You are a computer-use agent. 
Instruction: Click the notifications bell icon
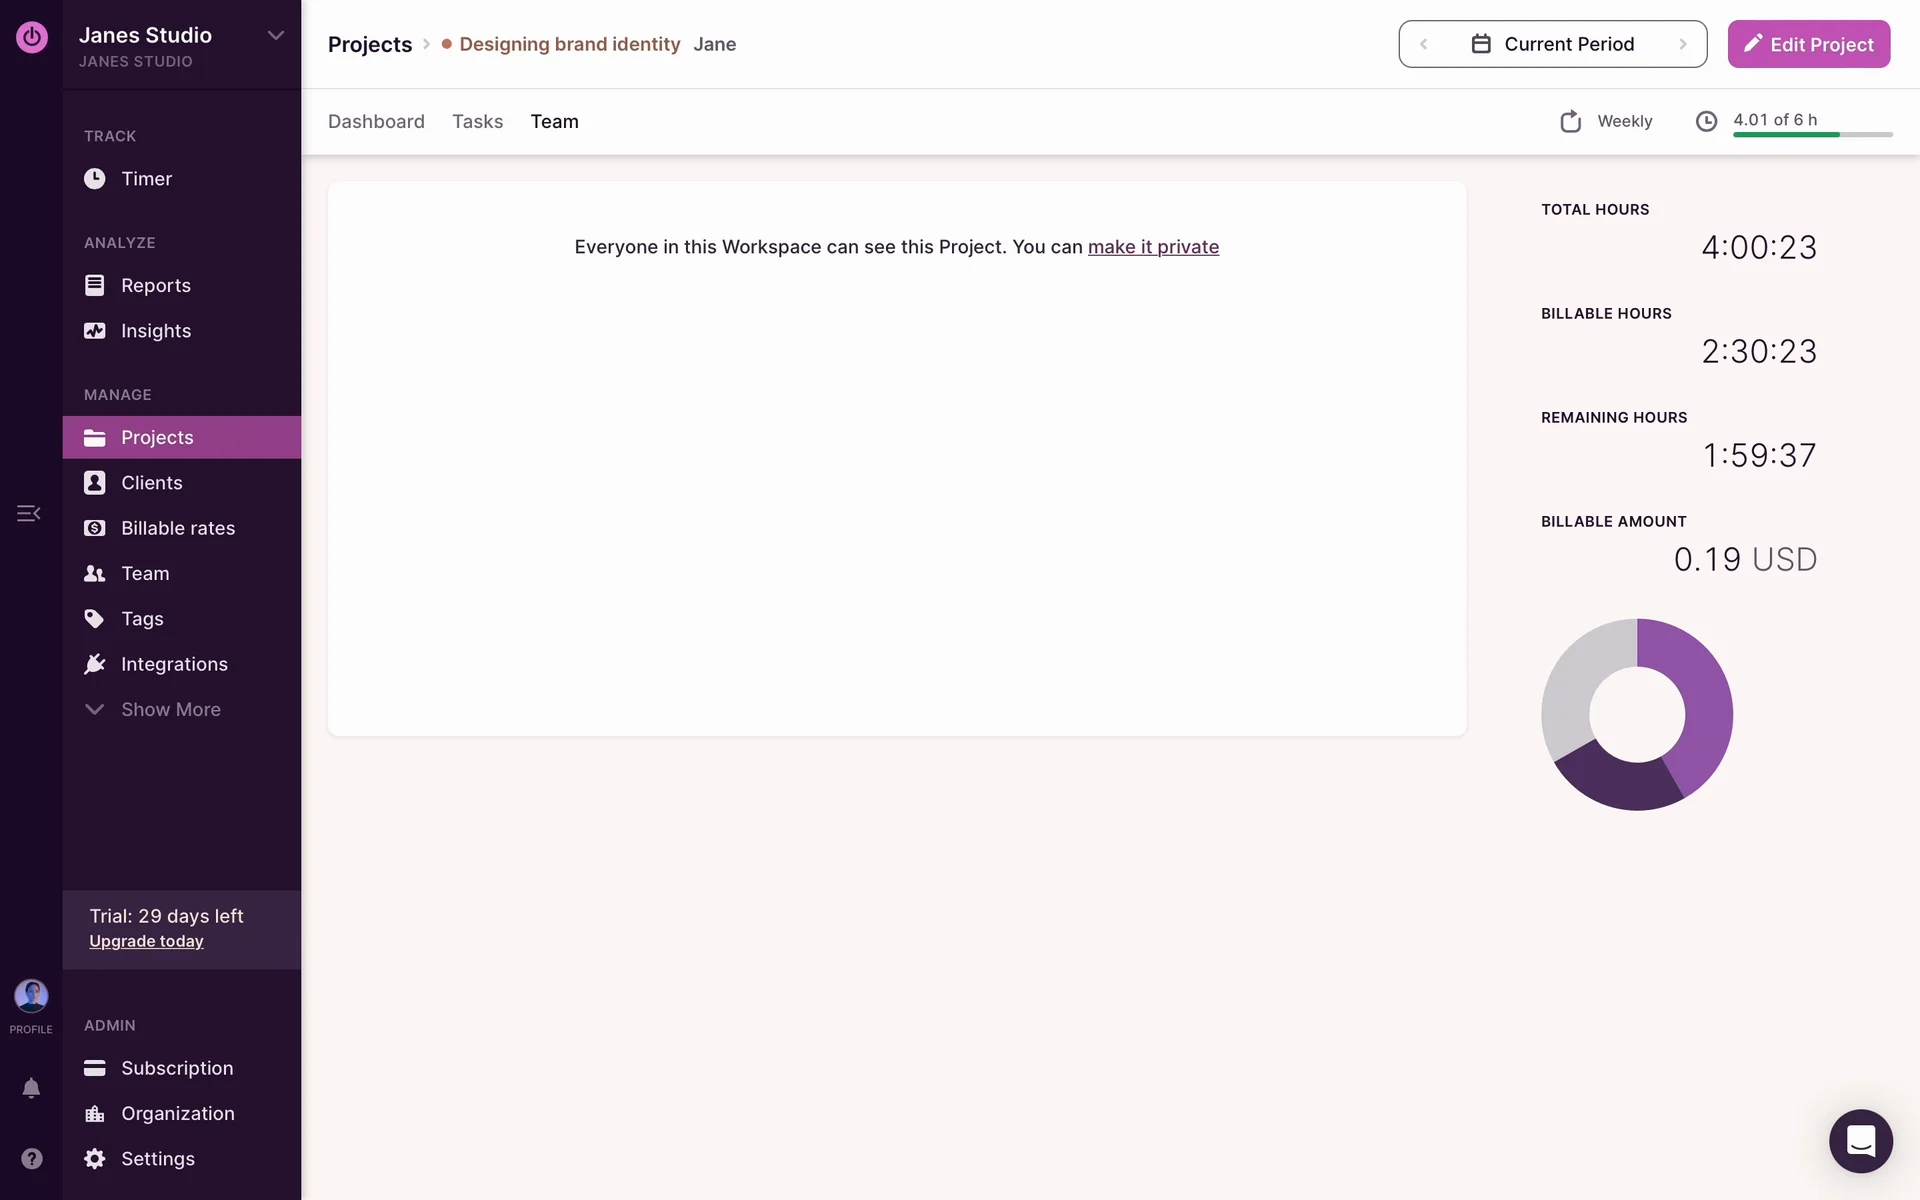click(x=31, y=1088)
